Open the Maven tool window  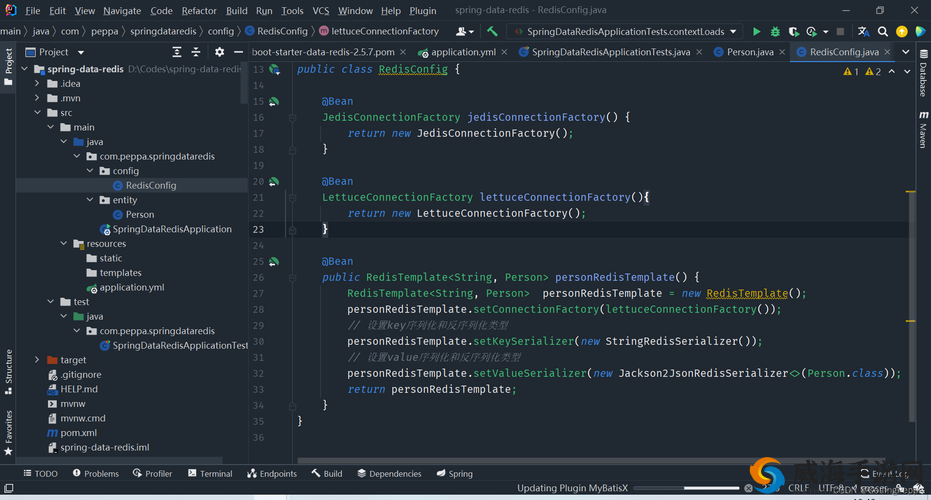click(x=923, y=129)
